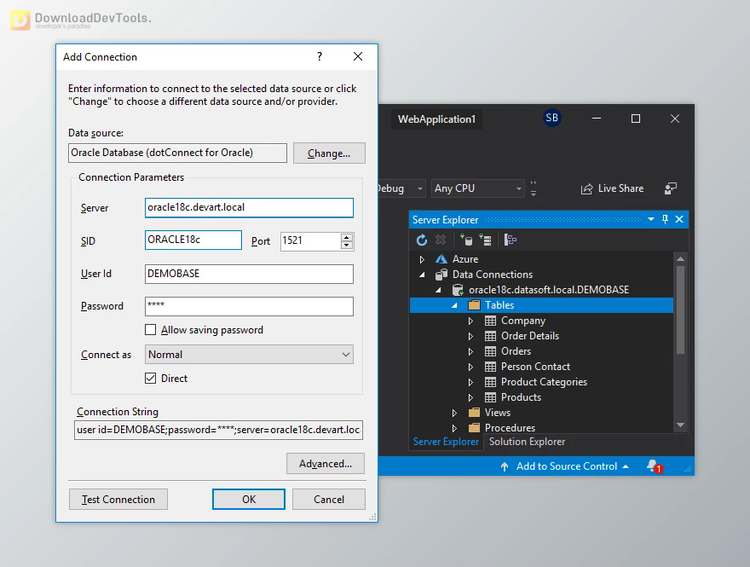The width and height of the screenshot is (750, 567).
Task: Click the Views folder icon
Action: coord(474,412)
